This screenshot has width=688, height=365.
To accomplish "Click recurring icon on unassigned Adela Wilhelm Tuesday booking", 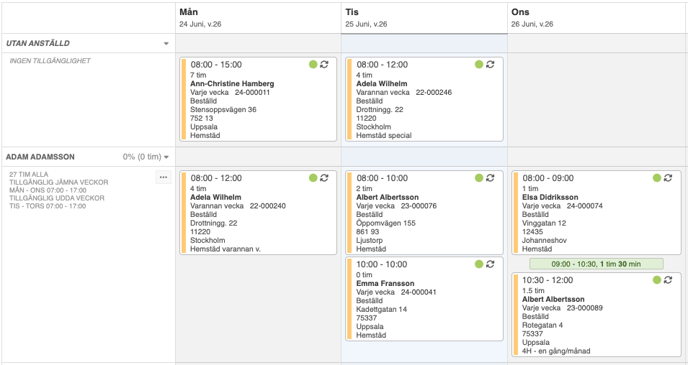I will [x=490, y=64].
